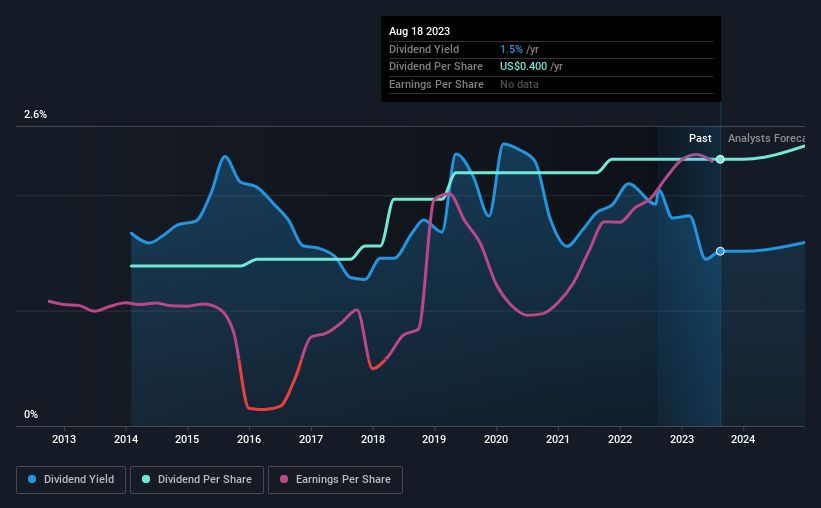
Task: Click the Dividend Yield tooltip row label
Action: (x=424, y=49)
